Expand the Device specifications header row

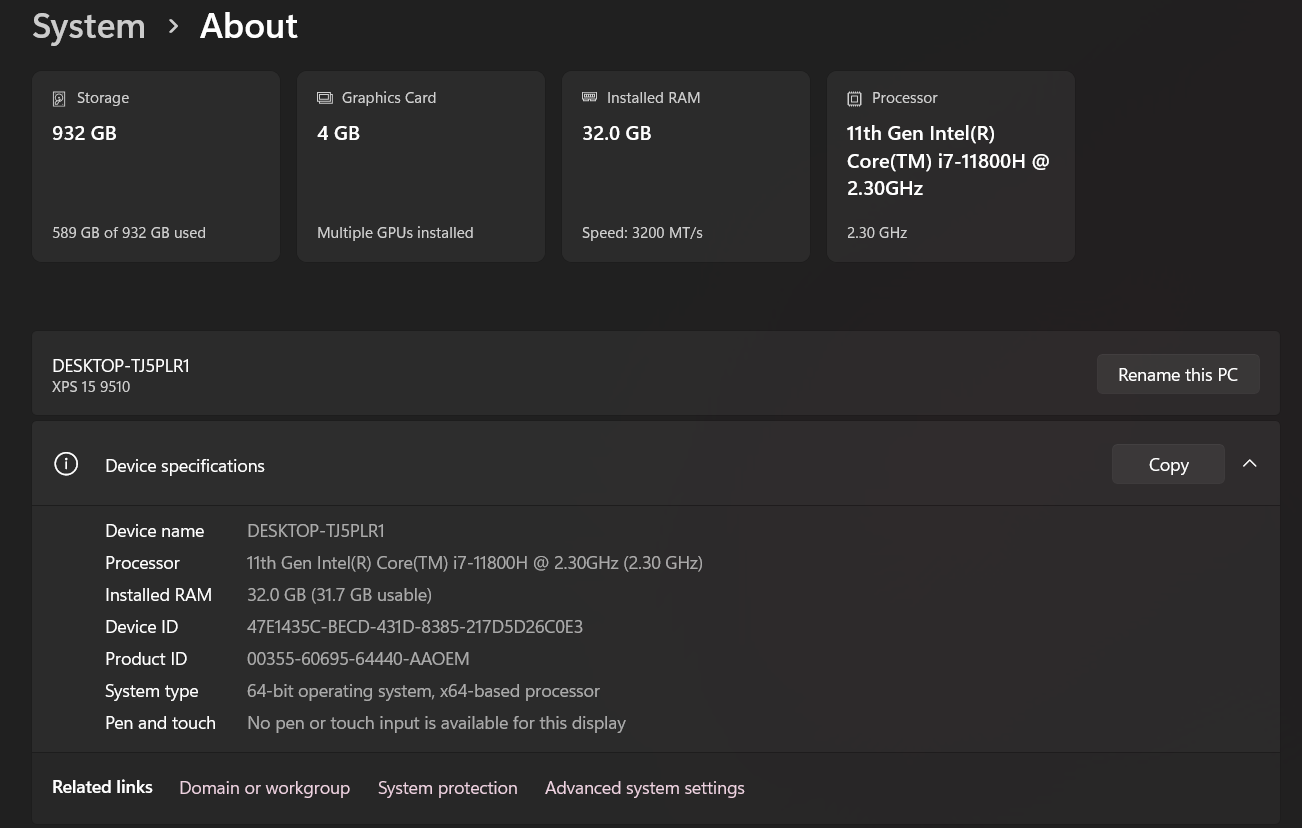pyautogui.click(x=600, y=464)
